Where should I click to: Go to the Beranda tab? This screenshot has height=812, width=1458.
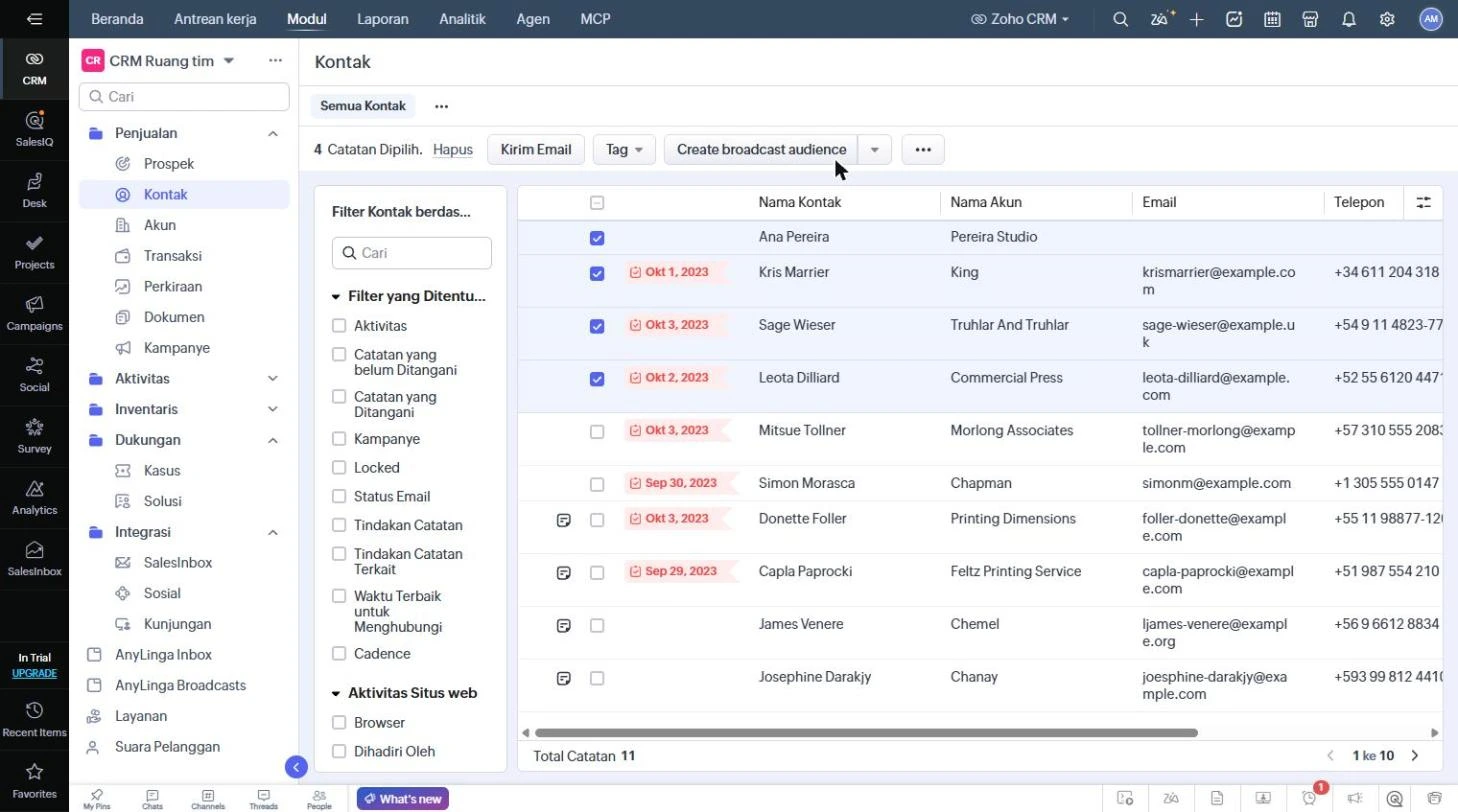coord(117,19)
